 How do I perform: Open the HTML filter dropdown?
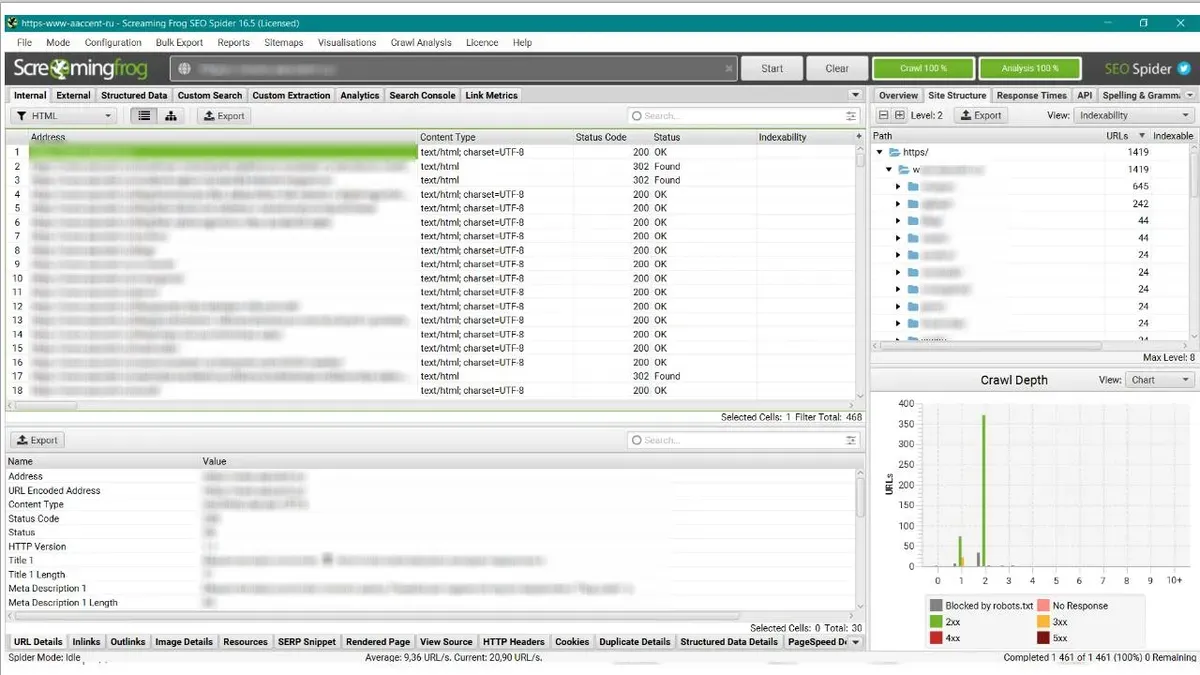tap(66, 116)
